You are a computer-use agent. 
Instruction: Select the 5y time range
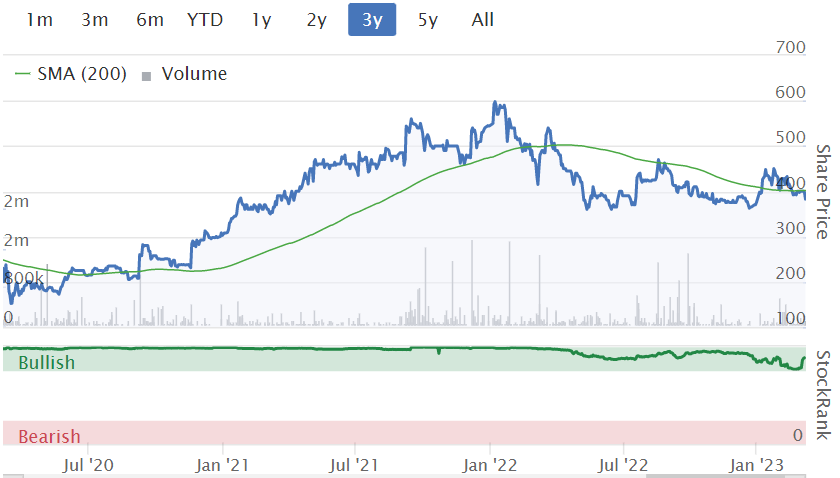(428, 20)
